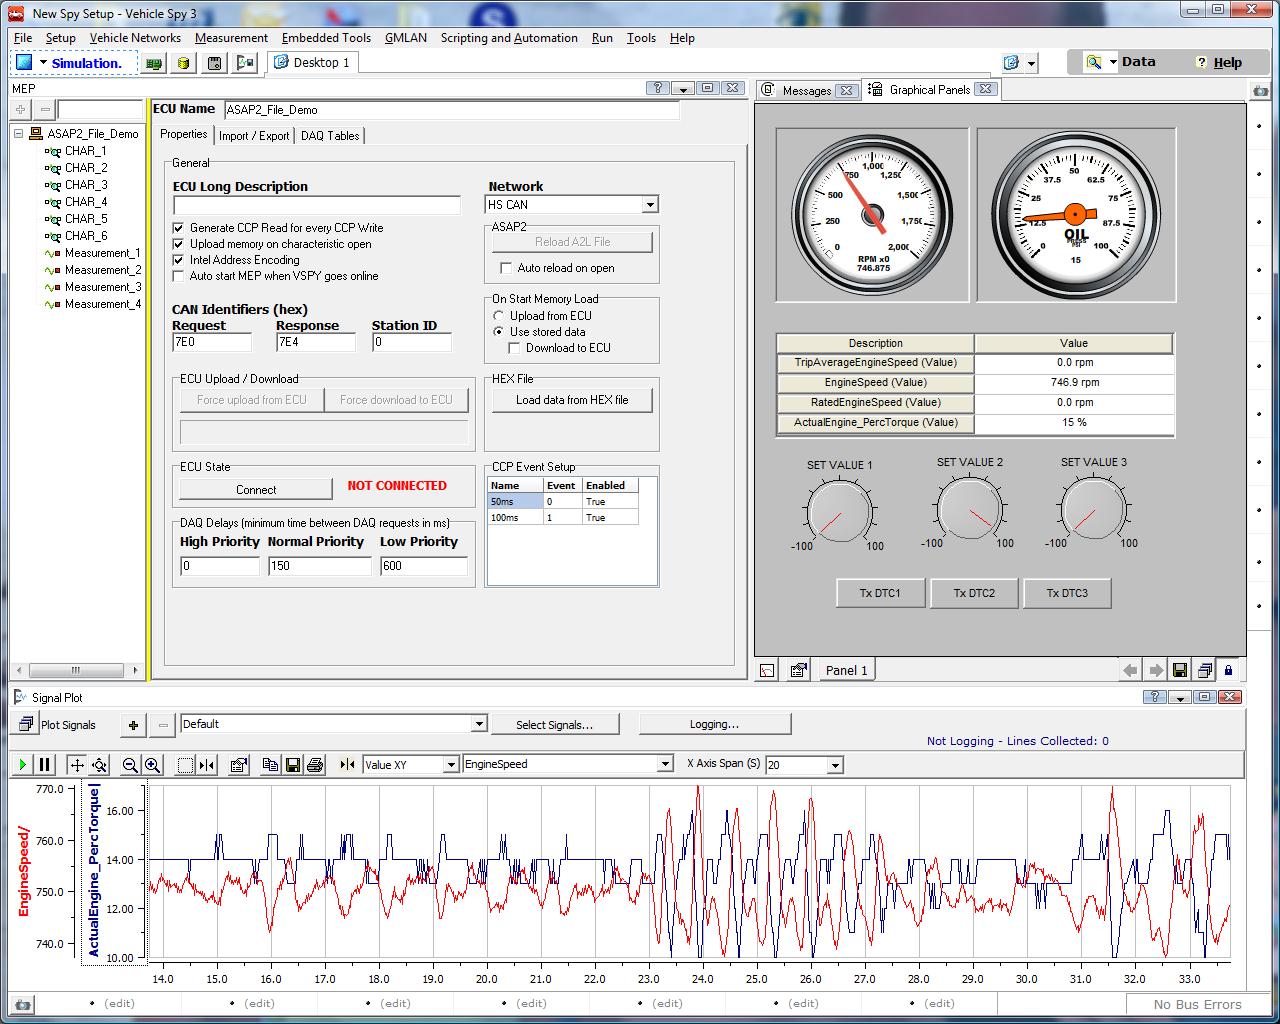Collapse the ASAP2_File_Demo tree node

(19, 134)
